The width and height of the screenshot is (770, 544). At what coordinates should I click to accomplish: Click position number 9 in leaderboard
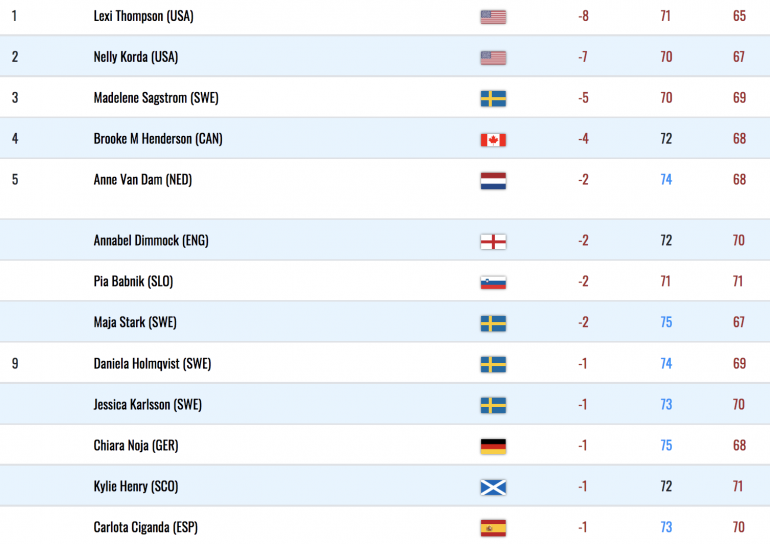tap(15, 363)
